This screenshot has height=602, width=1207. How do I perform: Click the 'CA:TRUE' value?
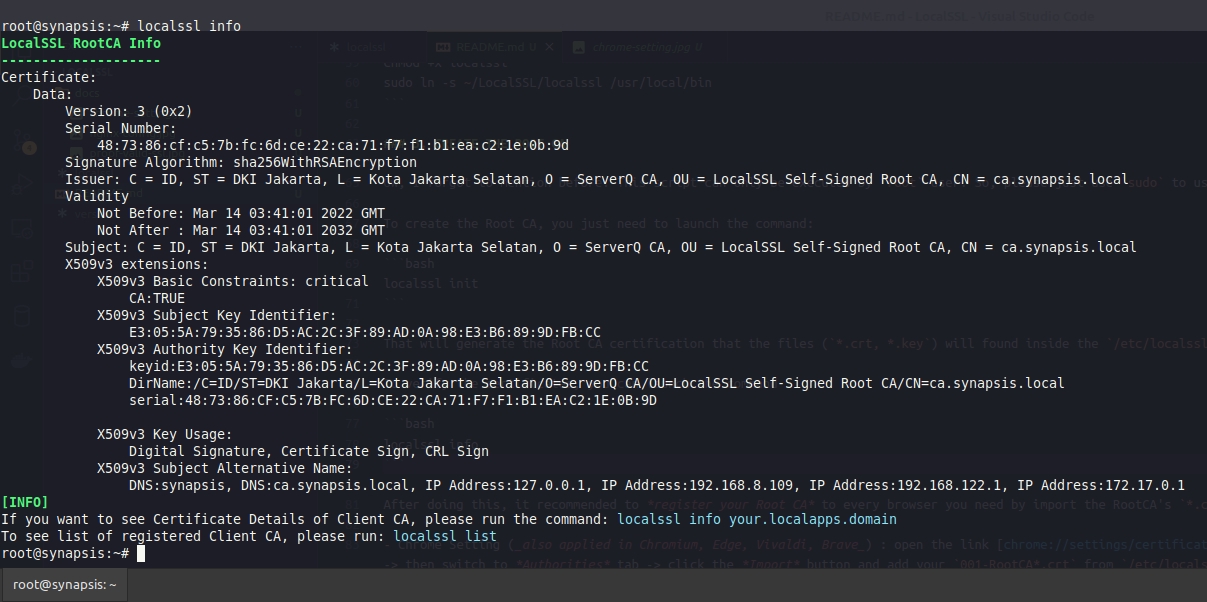coord(157,298)
